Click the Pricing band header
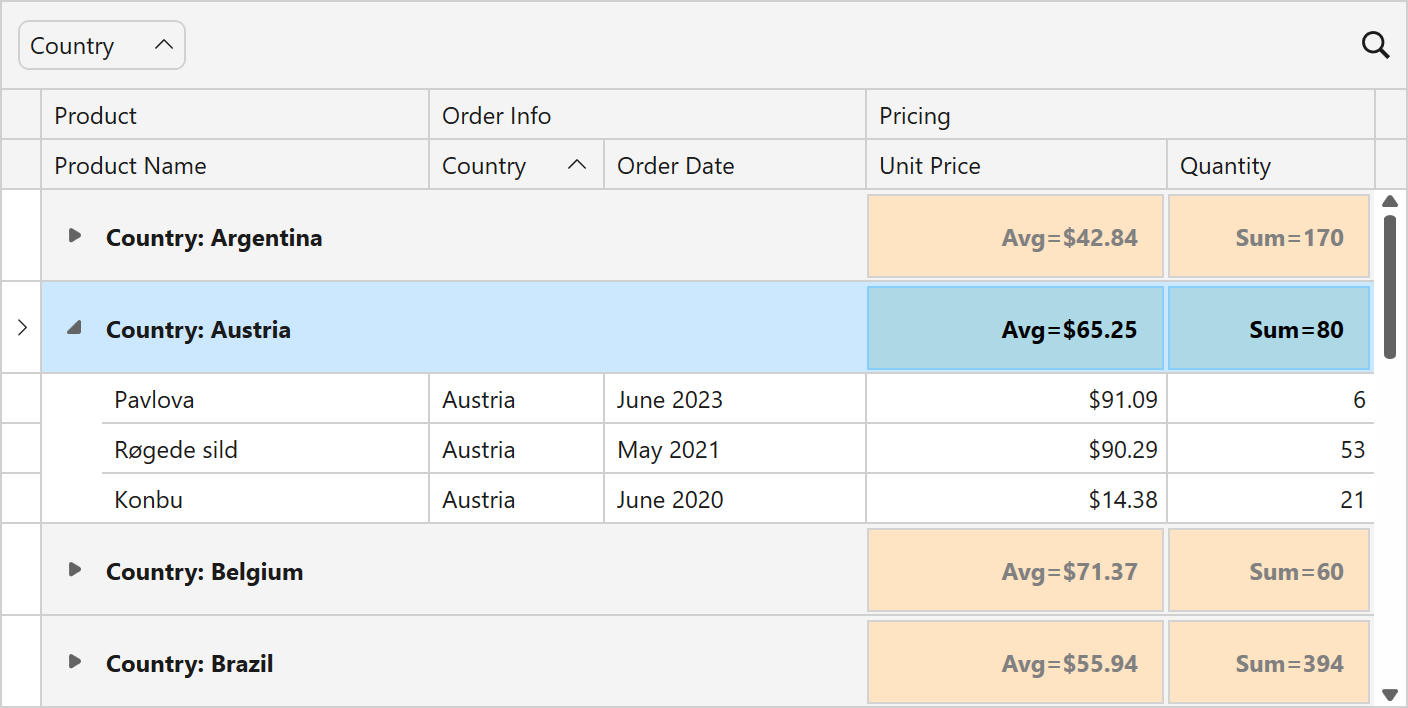The height and width of the screenshot is (708, 1408). (x=1120, y=116)
